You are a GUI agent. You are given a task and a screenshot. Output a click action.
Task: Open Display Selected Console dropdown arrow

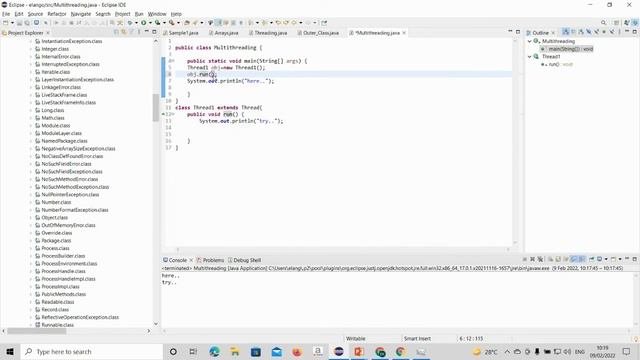pyautogui.click(x=606, y=259)
